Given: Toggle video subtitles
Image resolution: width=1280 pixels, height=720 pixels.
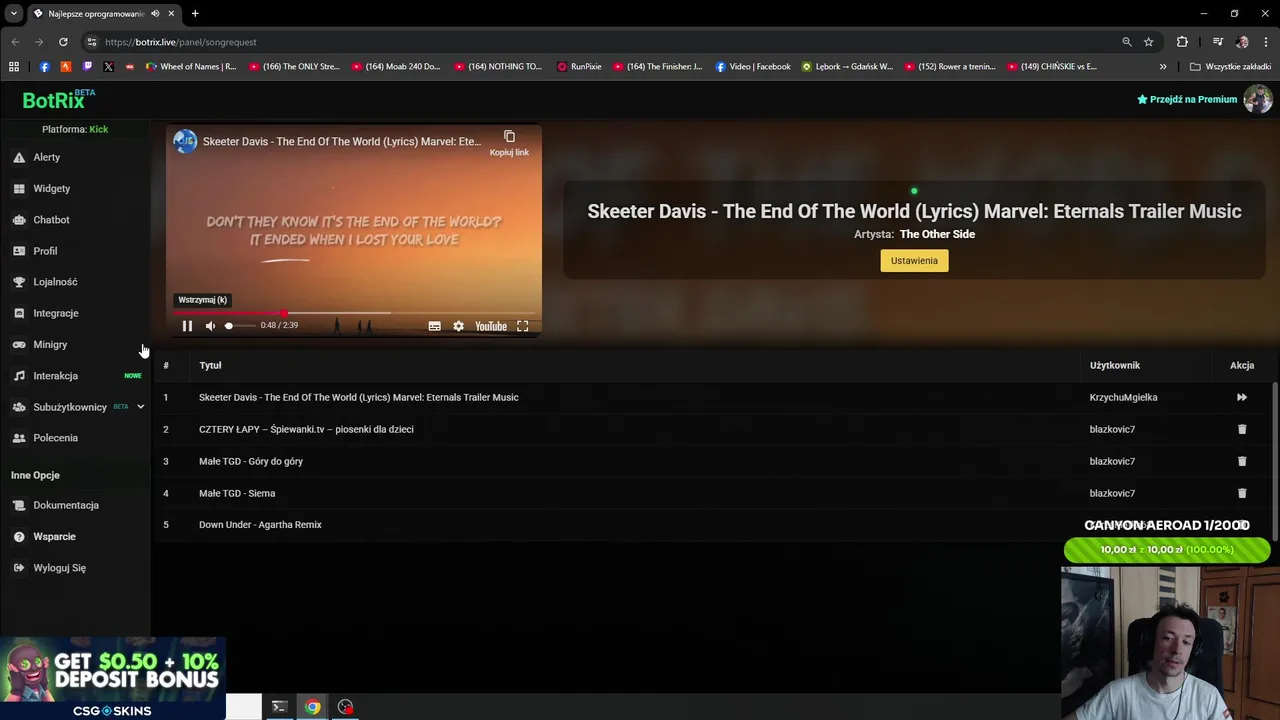Looking at the screenshot, I should 434,326.
